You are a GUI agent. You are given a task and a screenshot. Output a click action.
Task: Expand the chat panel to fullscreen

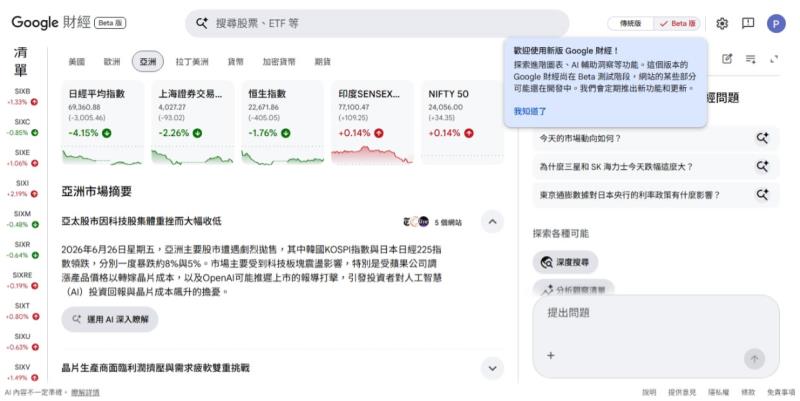tap(774, 59)
